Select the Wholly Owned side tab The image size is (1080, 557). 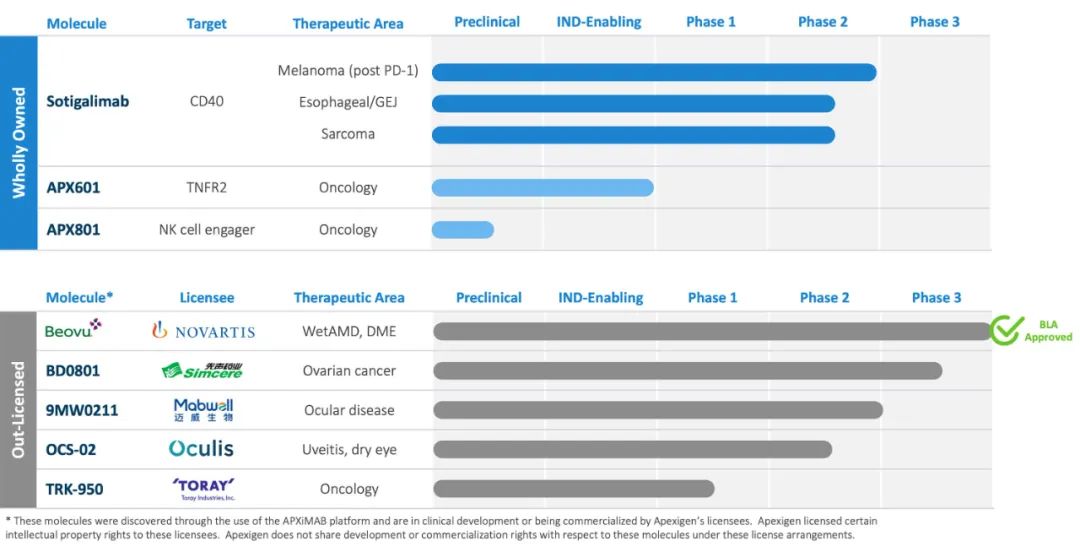pyautogui.click(x=19, y=143)
